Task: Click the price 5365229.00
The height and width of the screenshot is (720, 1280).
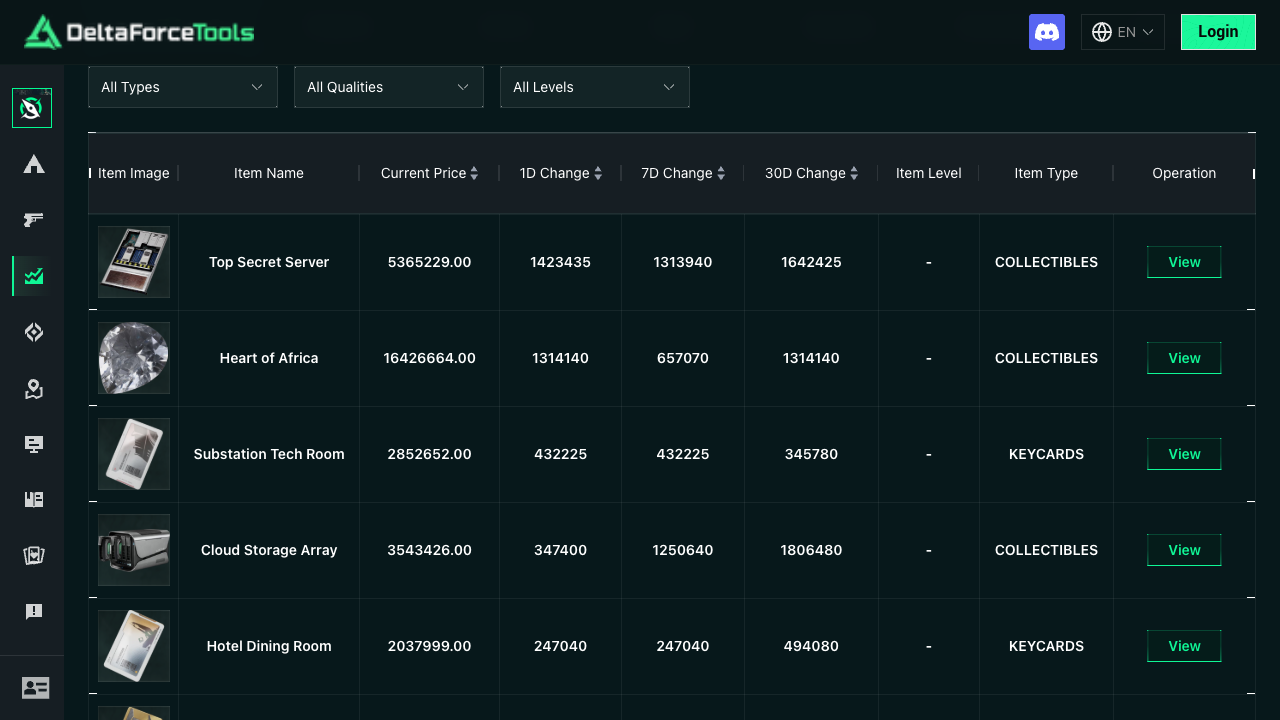Action: pos(429,262)
